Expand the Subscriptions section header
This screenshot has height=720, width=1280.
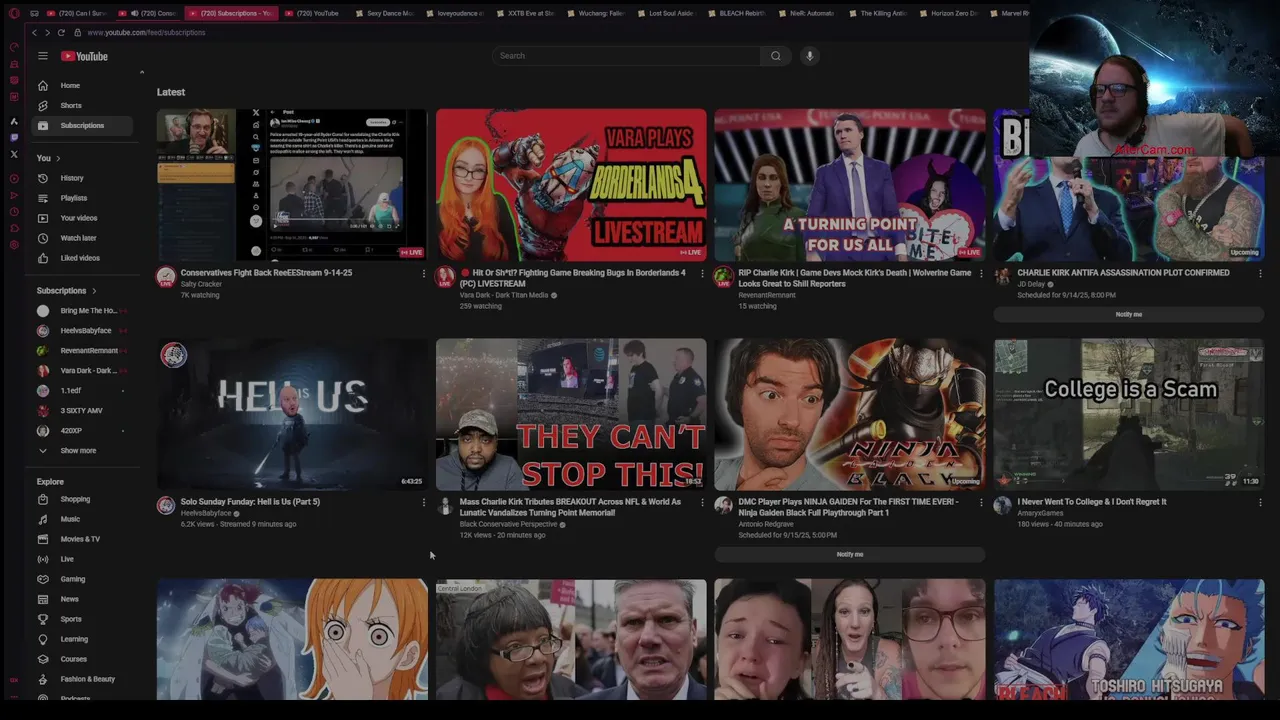click(67, 291)
